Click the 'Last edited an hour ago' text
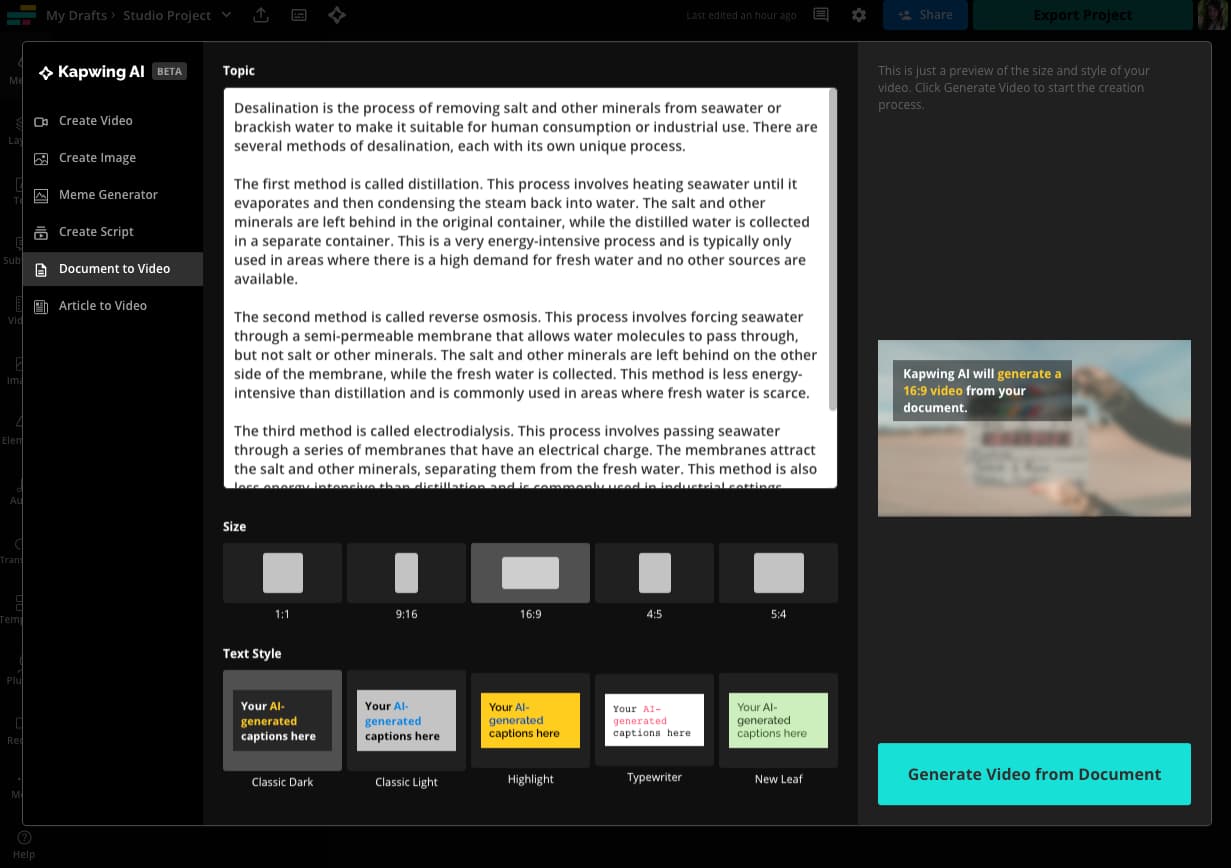 click(741, 16)
